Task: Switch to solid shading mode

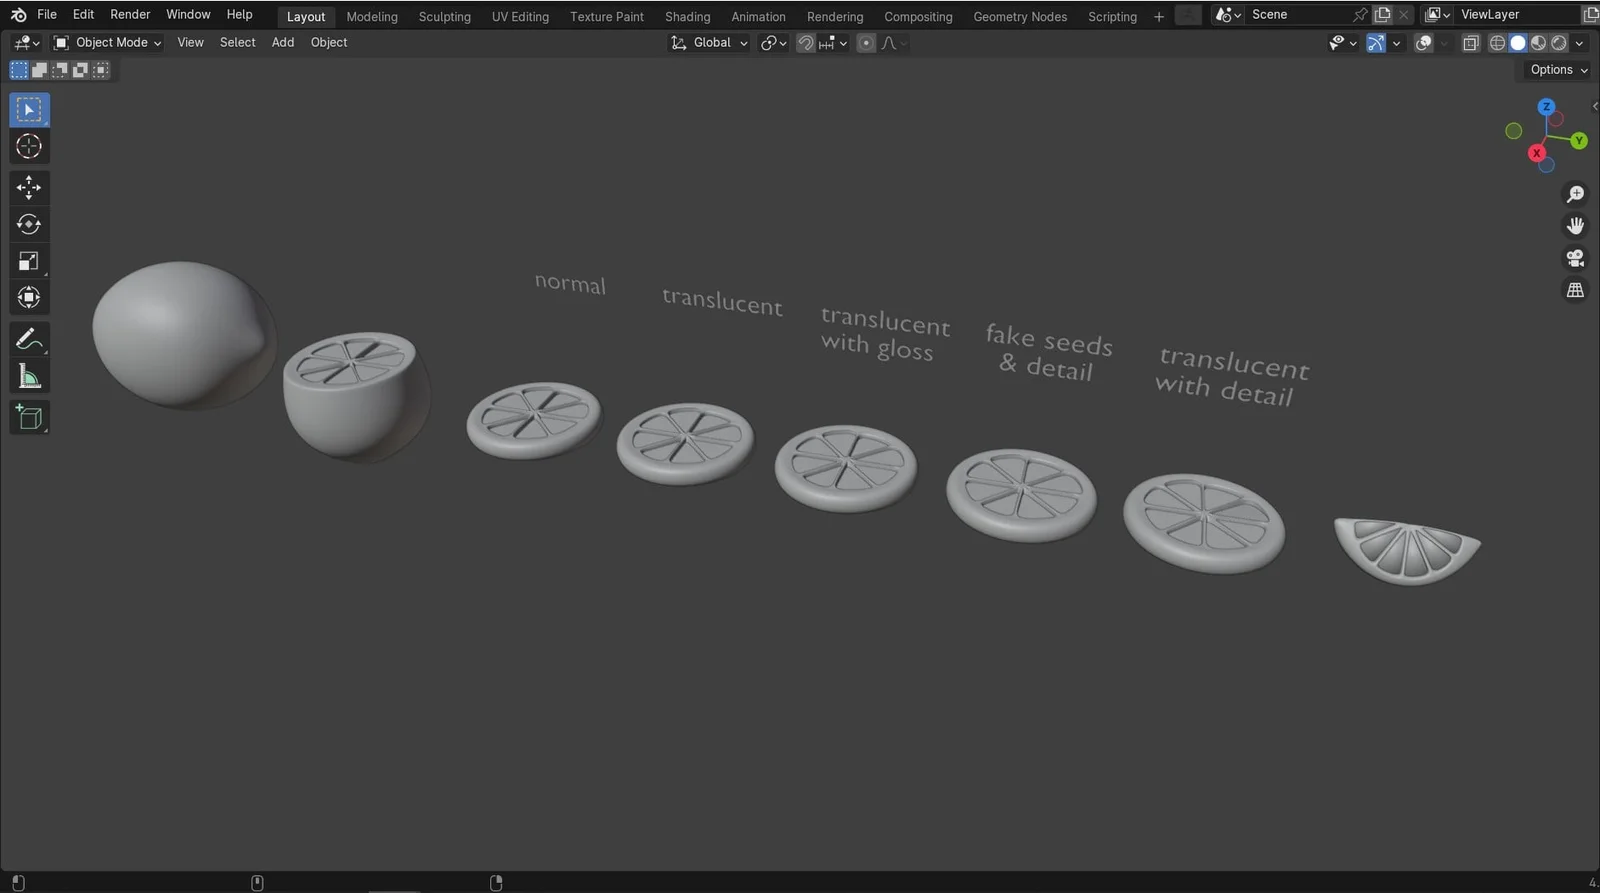Action: point(1518,43)
